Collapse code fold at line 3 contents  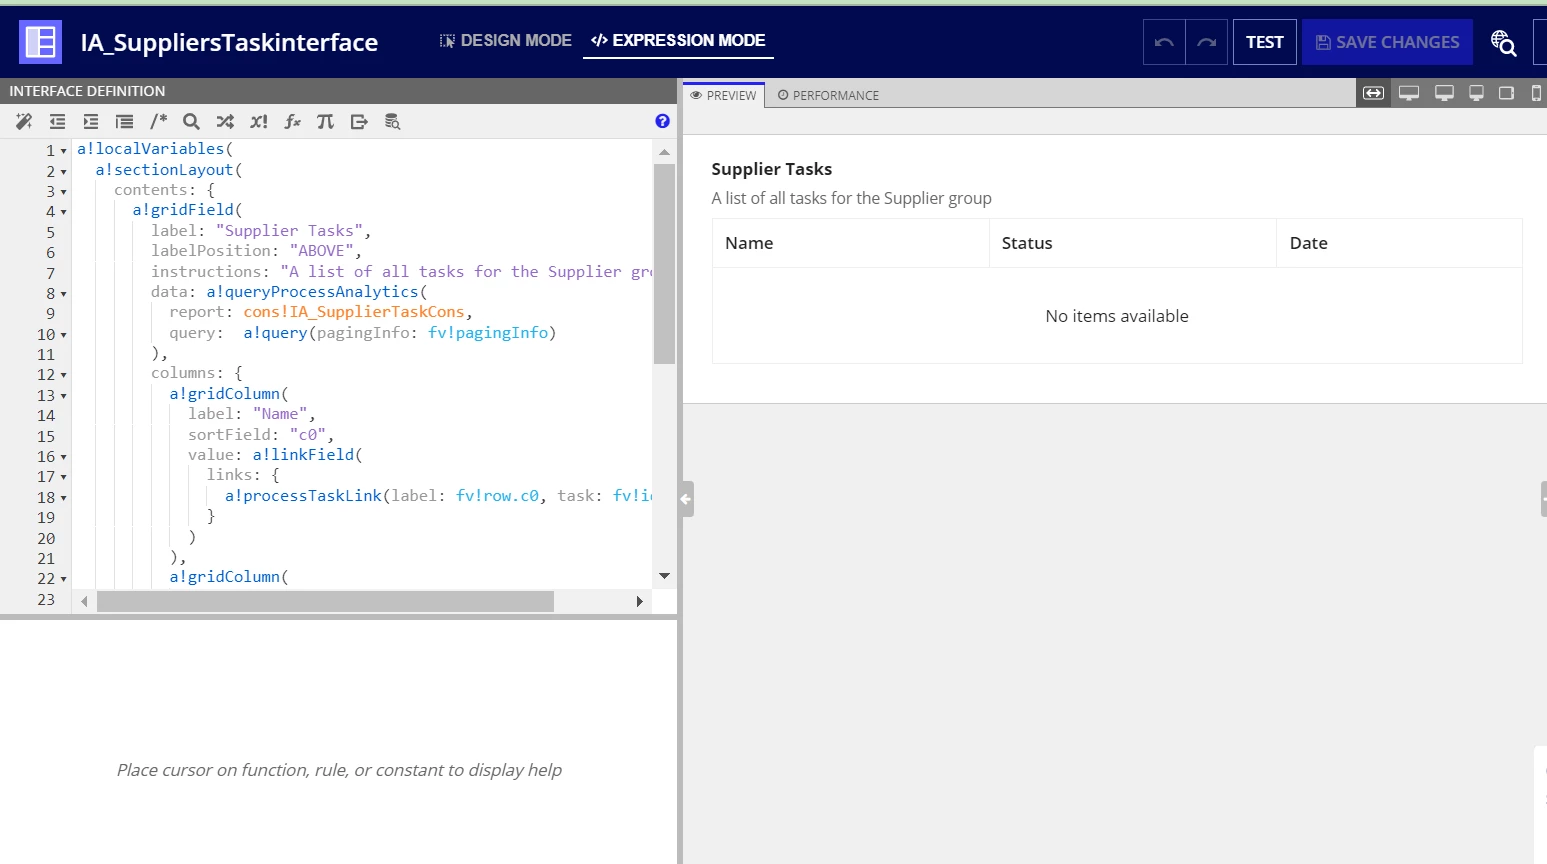64,192
